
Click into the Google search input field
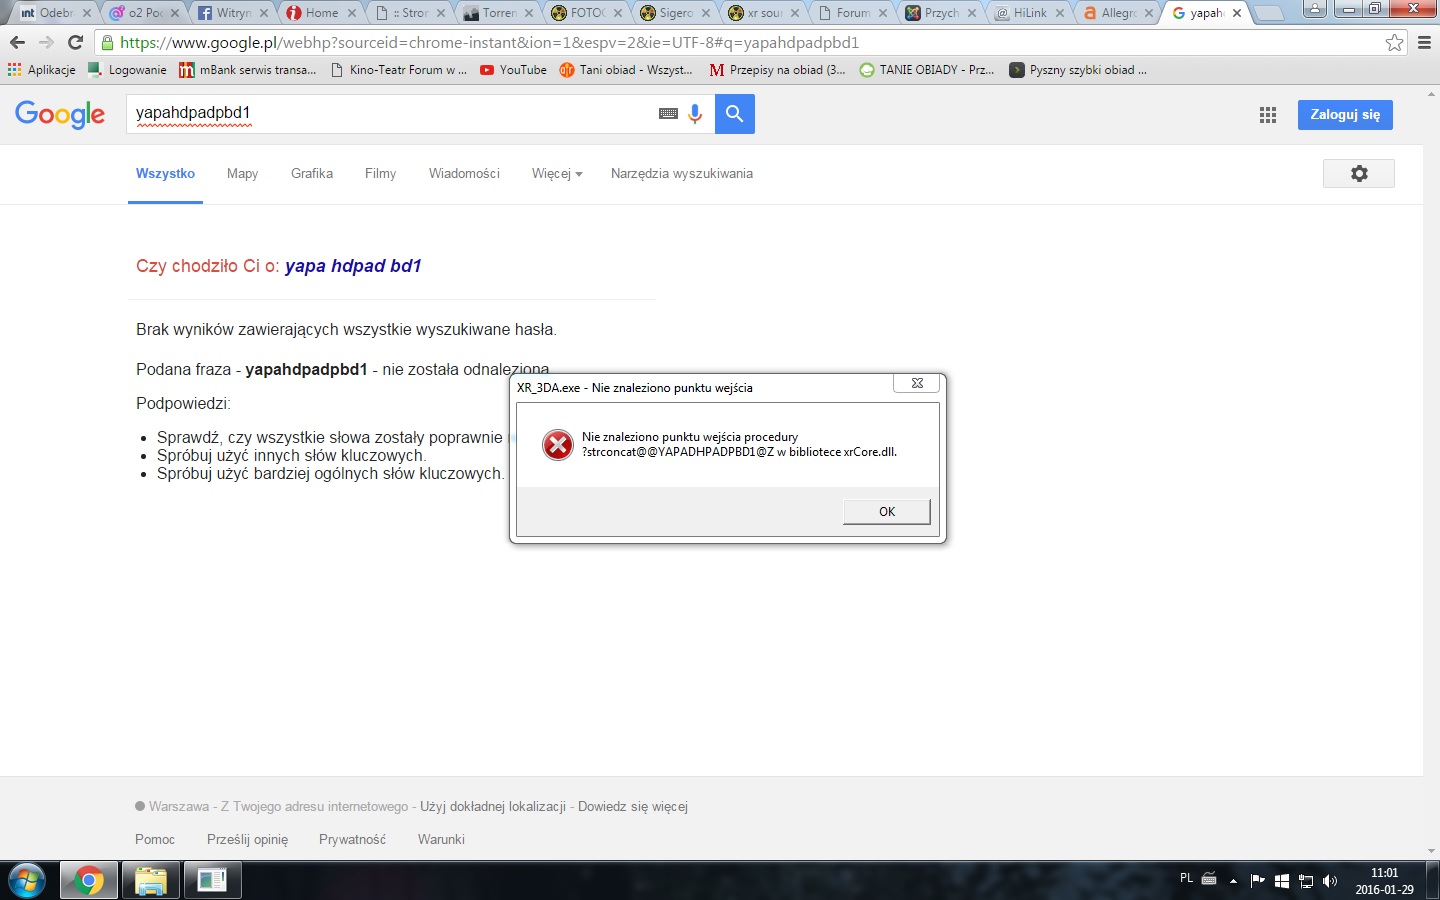[390, 114]
